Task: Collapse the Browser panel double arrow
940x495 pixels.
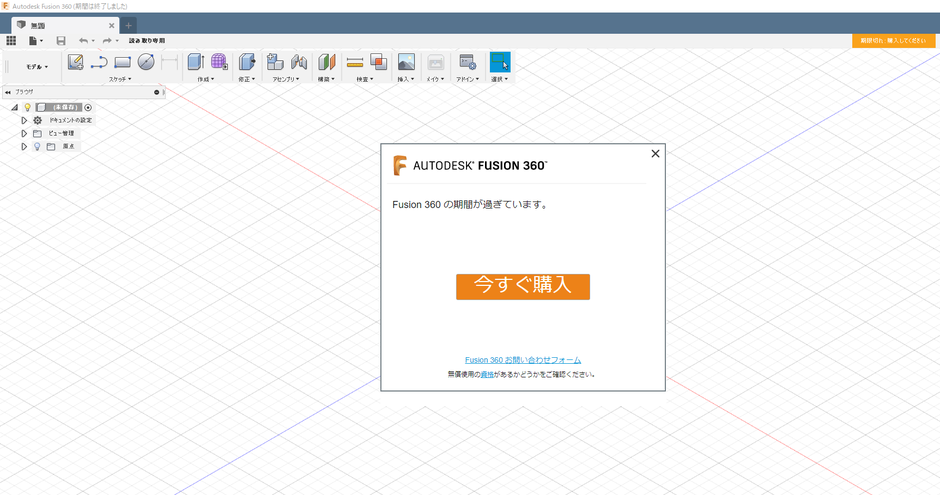Action: pyautogui.click(x=8, y=92)
